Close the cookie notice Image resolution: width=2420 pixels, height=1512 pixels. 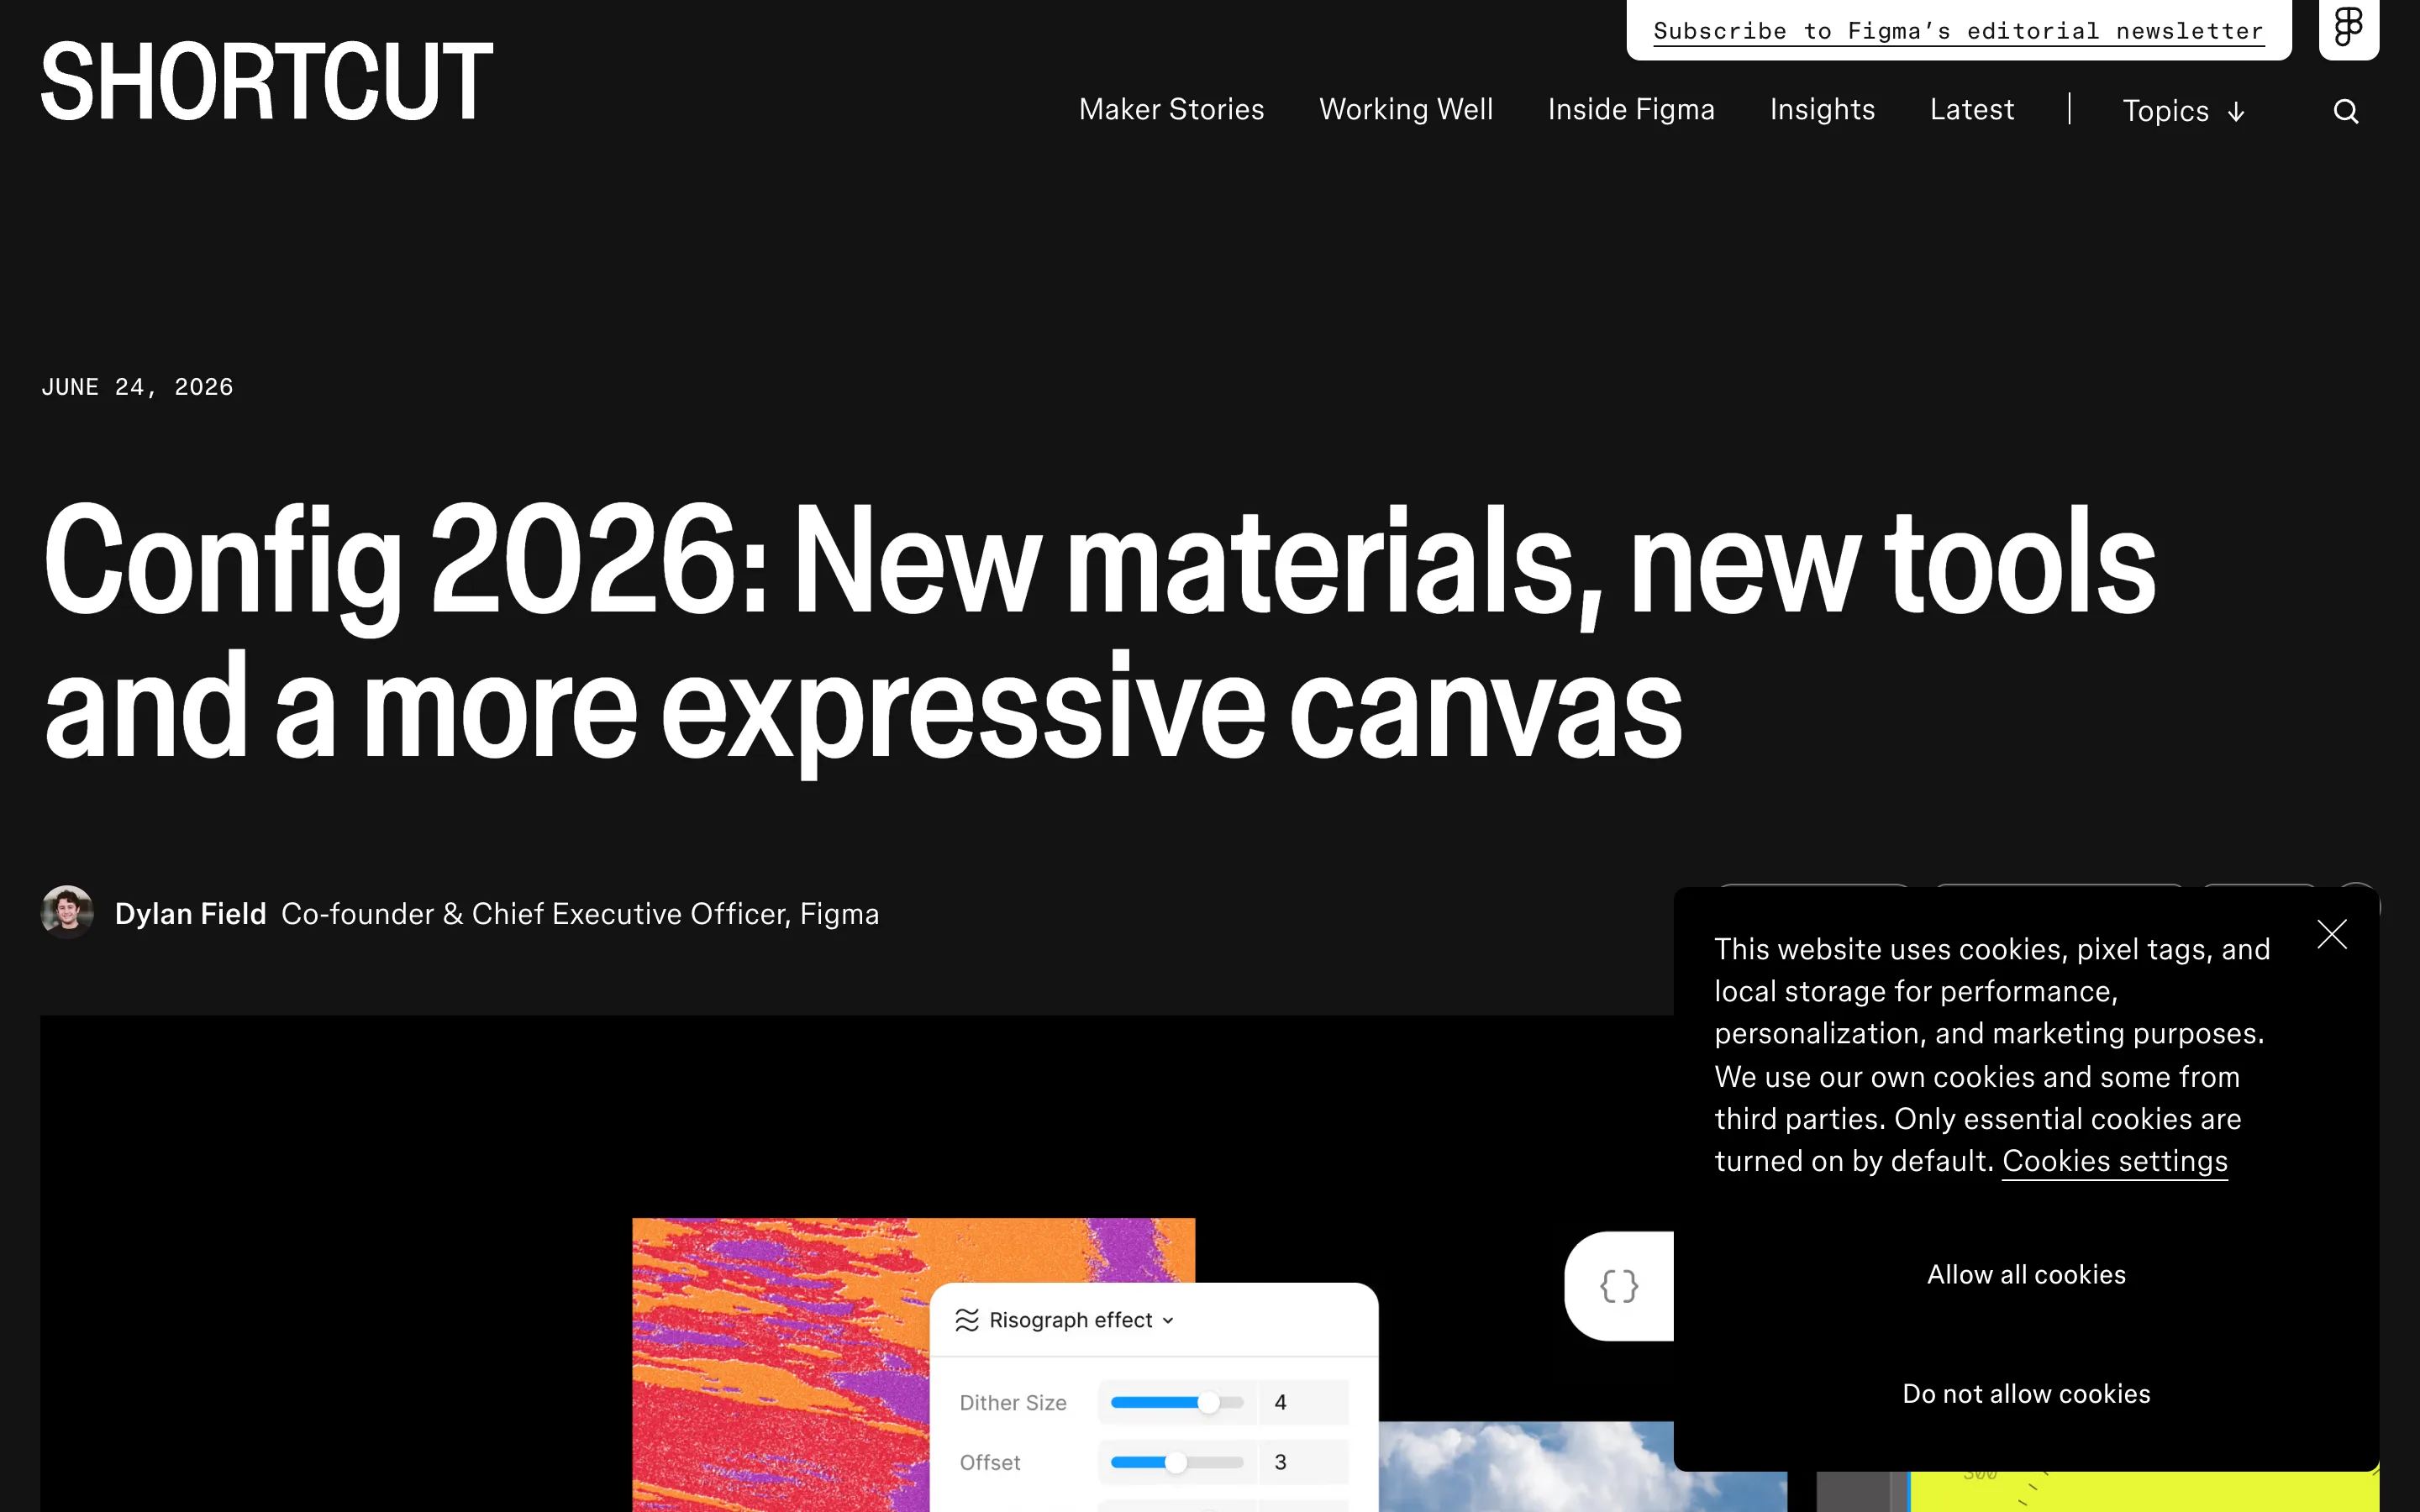click(2331, 934)
